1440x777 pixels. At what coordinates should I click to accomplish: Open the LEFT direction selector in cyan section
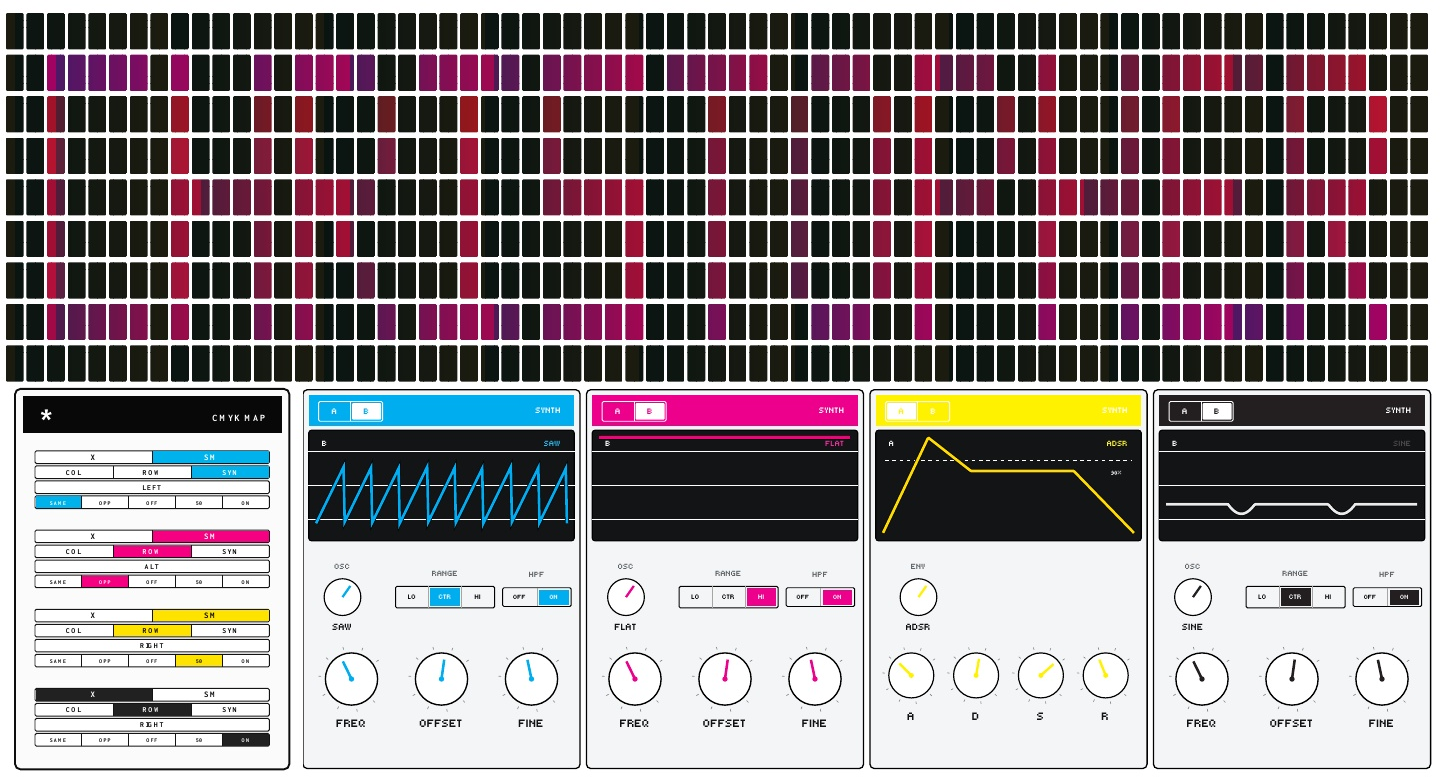(x=152, y=488)
